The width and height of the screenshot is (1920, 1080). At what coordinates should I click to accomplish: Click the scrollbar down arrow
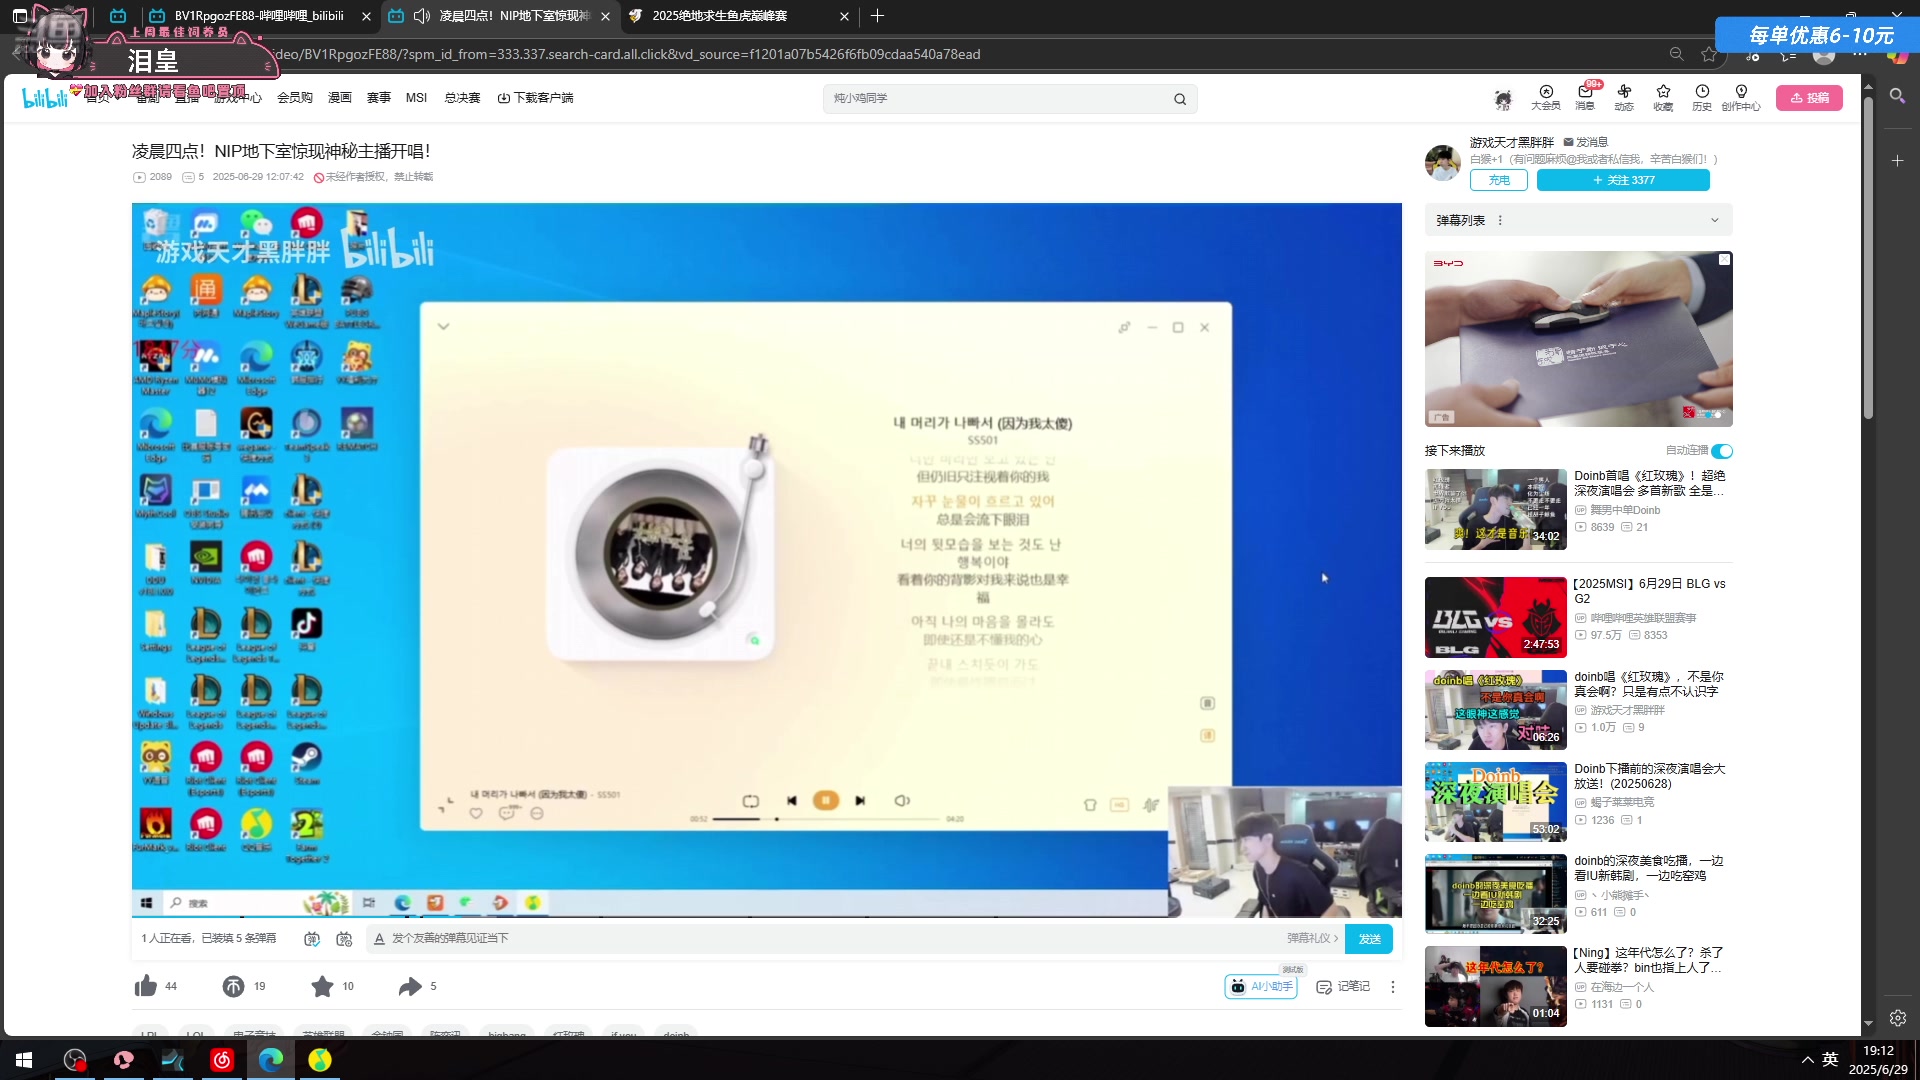coord(1868,1023)
